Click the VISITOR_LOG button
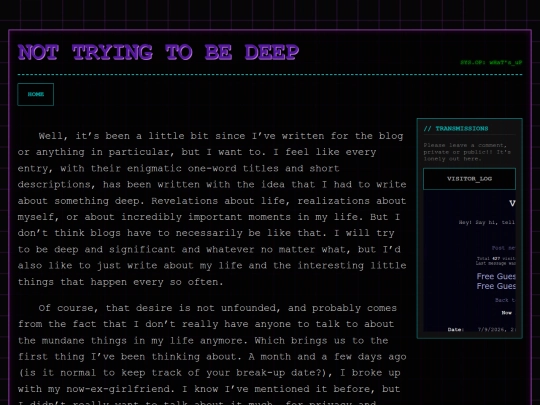The image size is (540, 405). [469, 179]
